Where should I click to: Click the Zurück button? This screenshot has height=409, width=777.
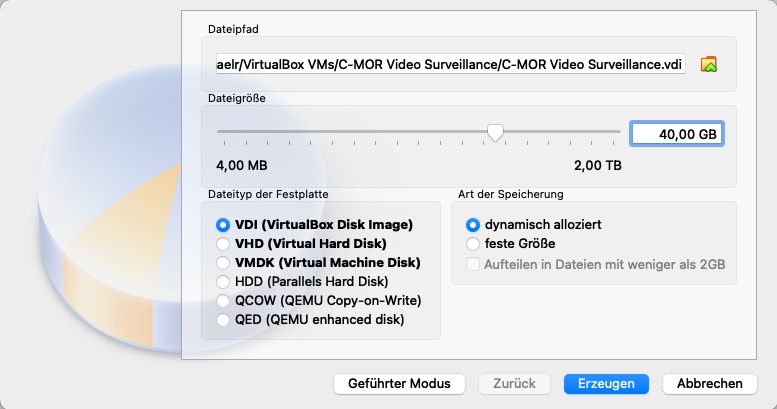pyautogui.click(x=515, y=384)
